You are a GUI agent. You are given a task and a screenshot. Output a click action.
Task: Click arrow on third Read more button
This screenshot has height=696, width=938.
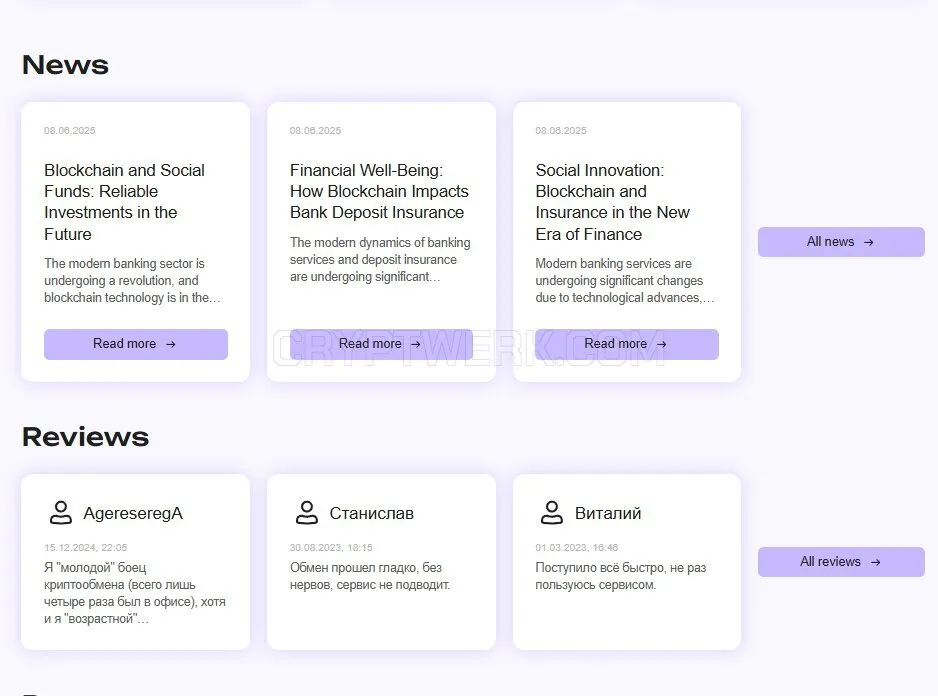[x=662, y=345]
